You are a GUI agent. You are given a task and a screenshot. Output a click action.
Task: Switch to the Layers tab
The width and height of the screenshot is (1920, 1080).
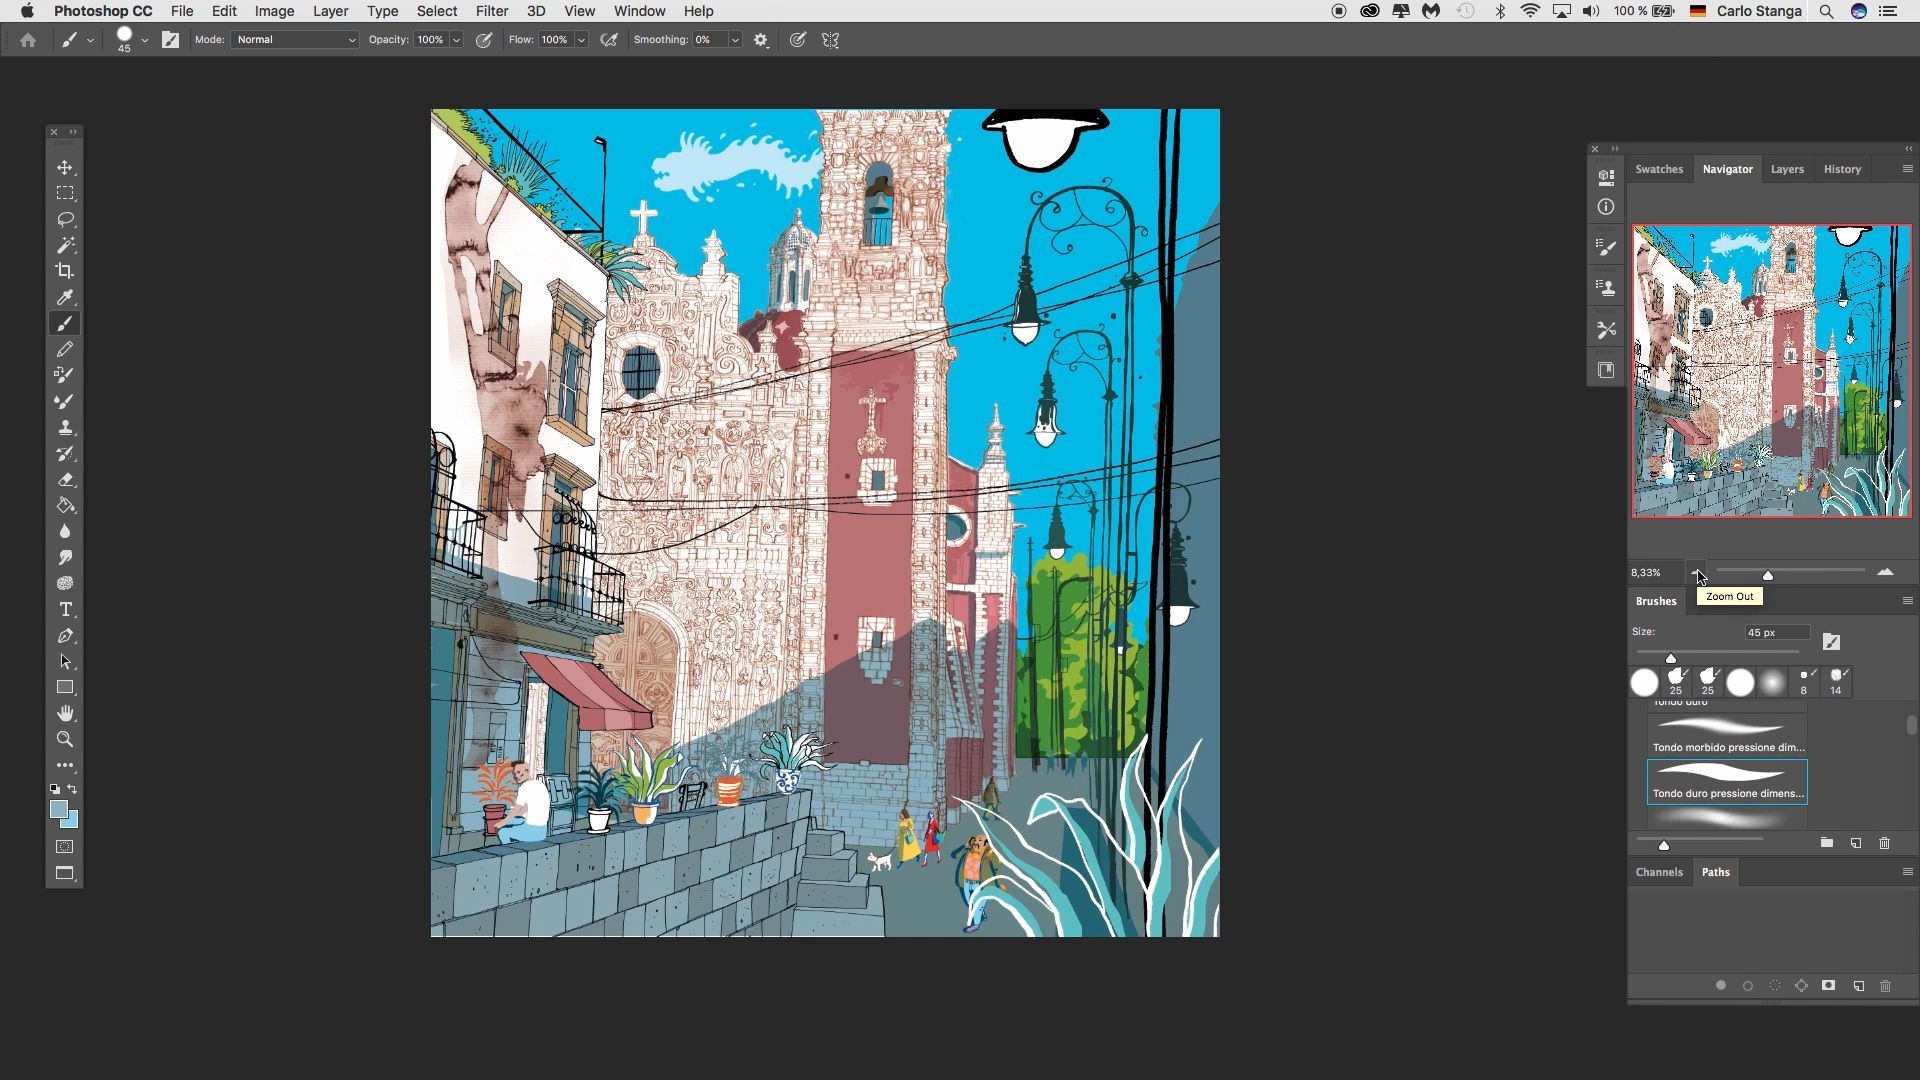point(1787,169)
